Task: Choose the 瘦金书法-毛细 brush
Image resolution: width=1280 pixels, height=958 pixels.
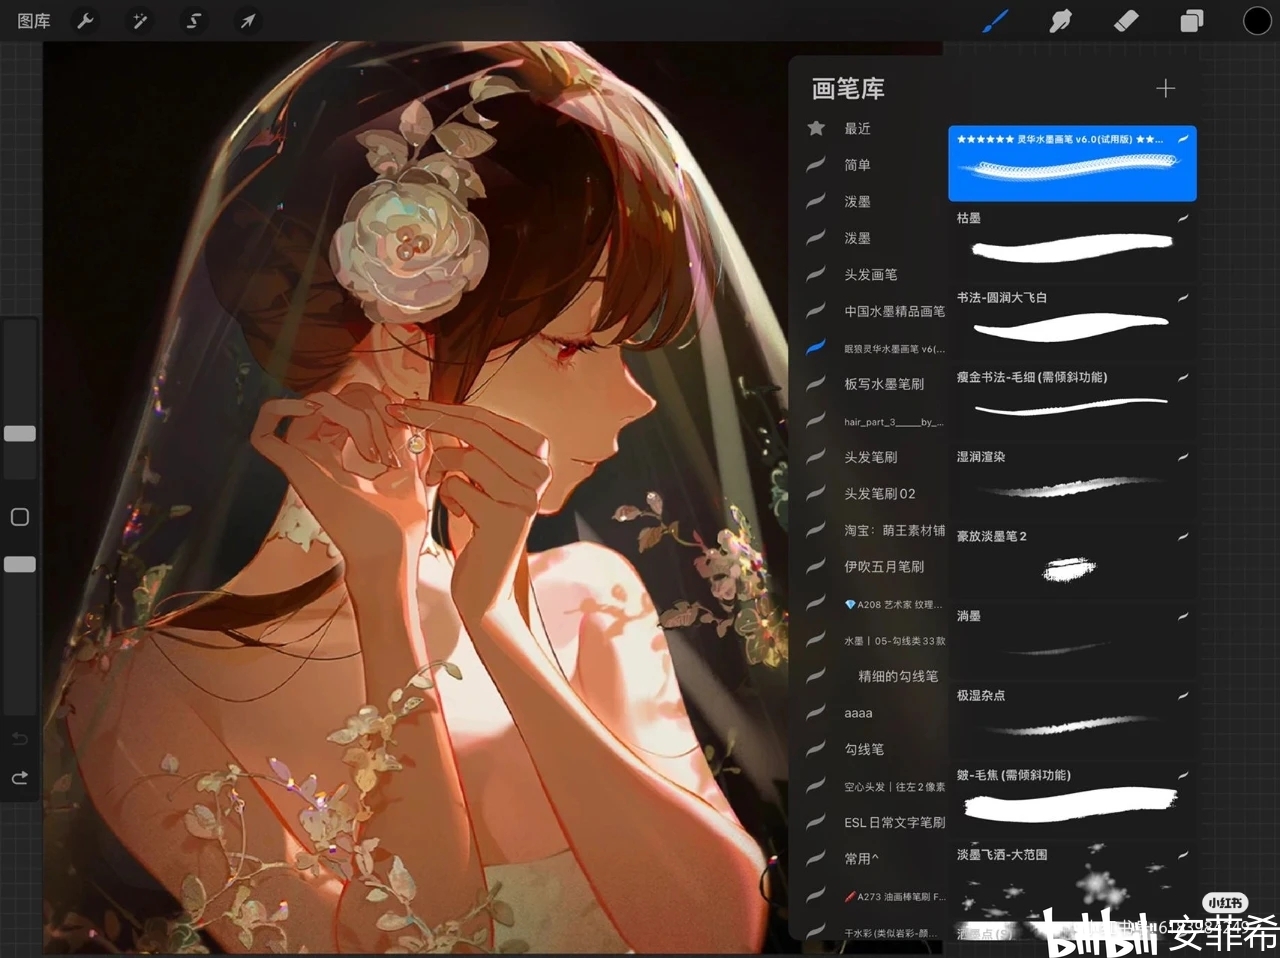Action: pos(1072,402)
